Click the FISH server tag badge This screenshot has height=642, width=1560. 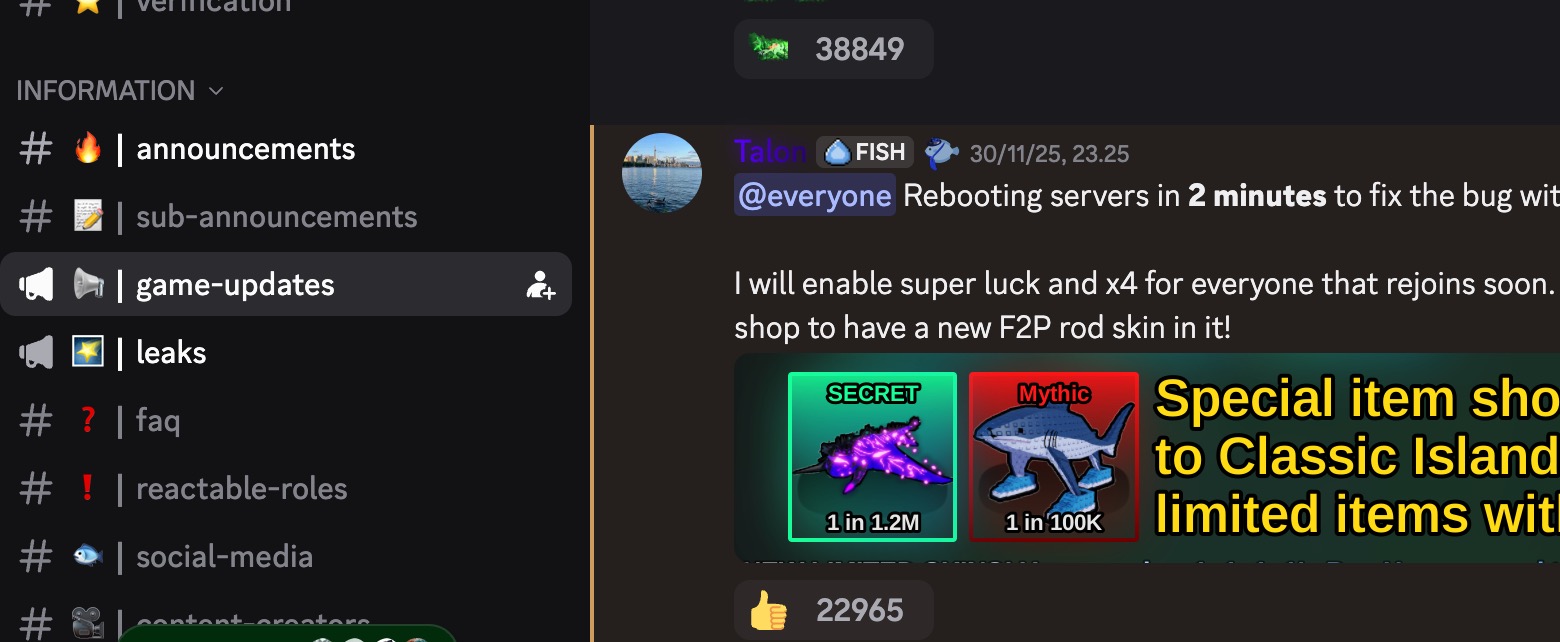[865, 152]
